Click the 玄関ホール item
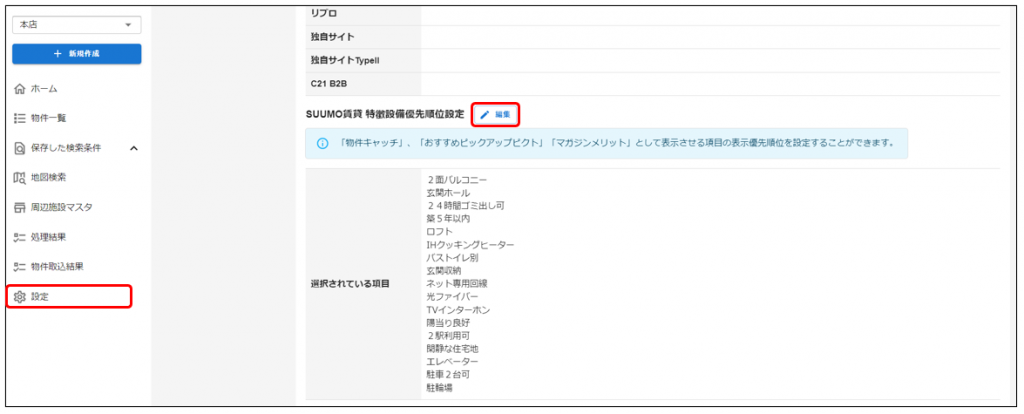 447,193
